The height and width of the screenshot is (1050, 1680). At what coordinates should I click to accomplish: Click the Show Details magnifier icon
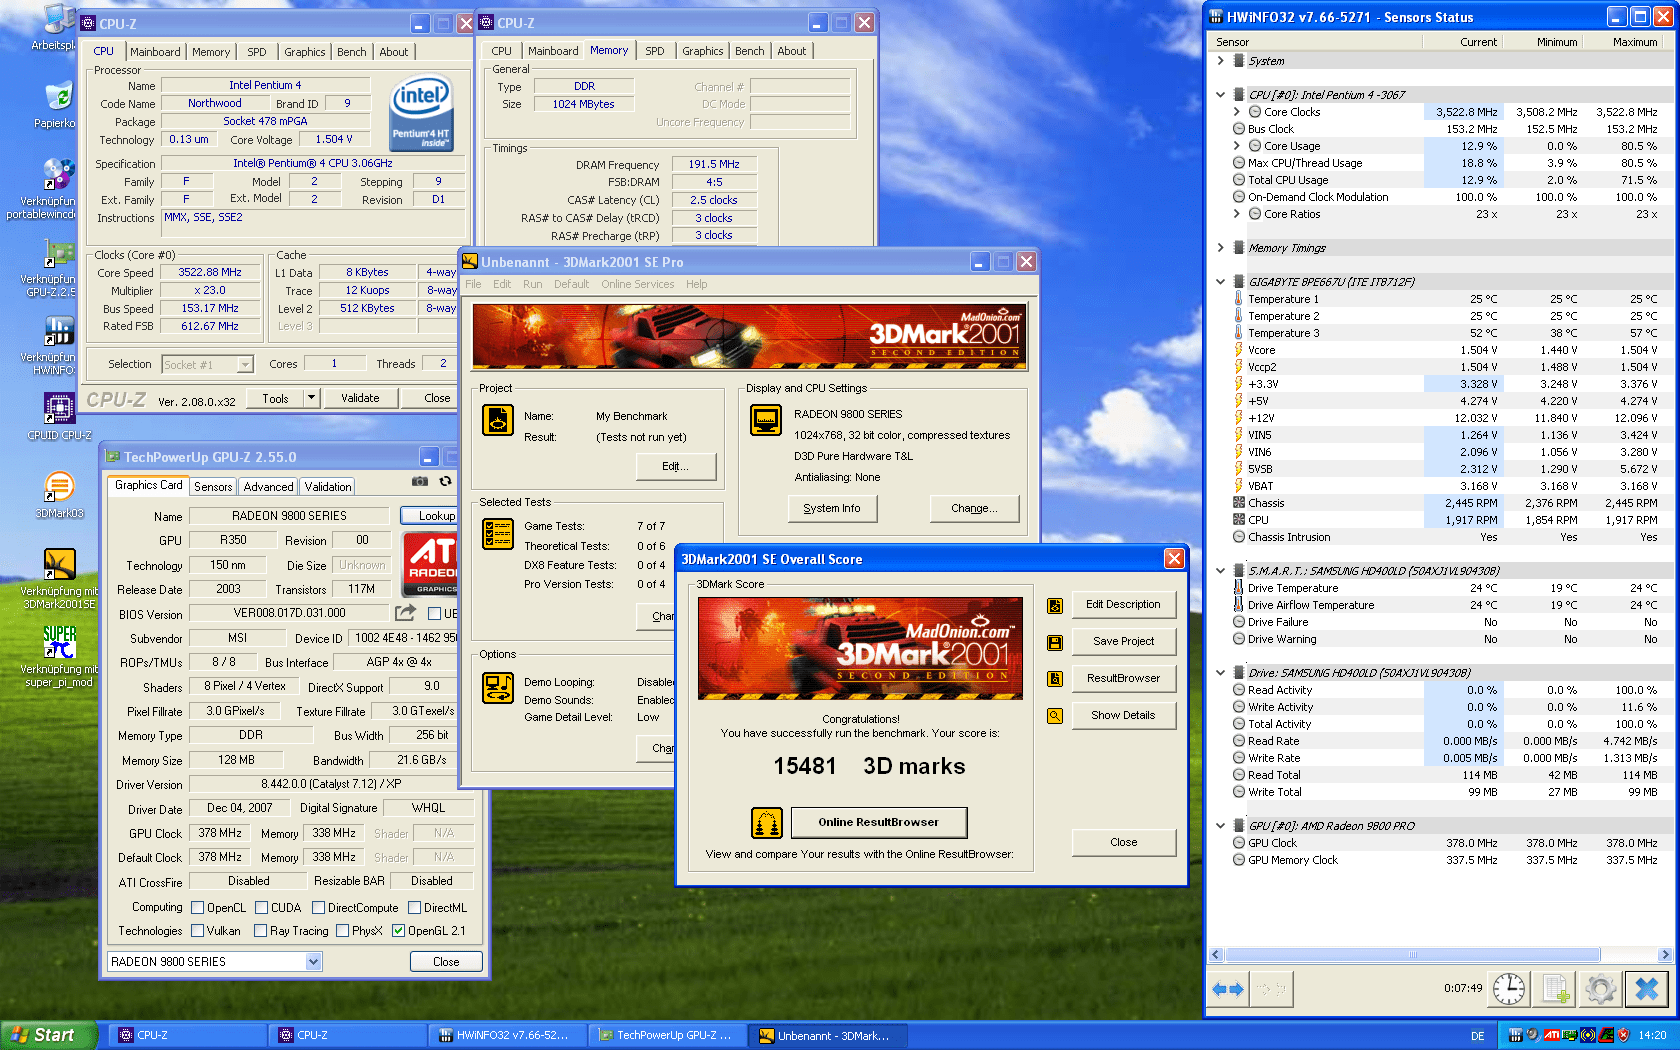1054,716
